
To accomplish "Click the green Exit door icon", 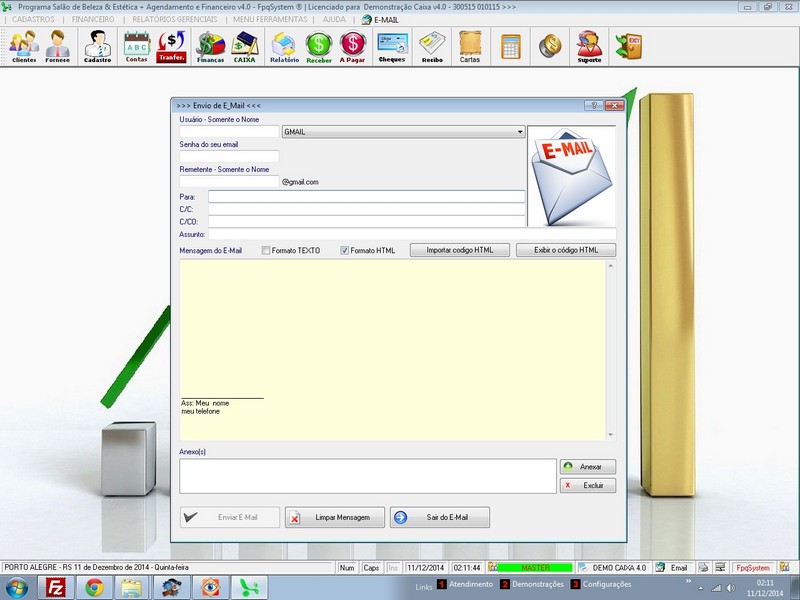I will click(629, 46).
